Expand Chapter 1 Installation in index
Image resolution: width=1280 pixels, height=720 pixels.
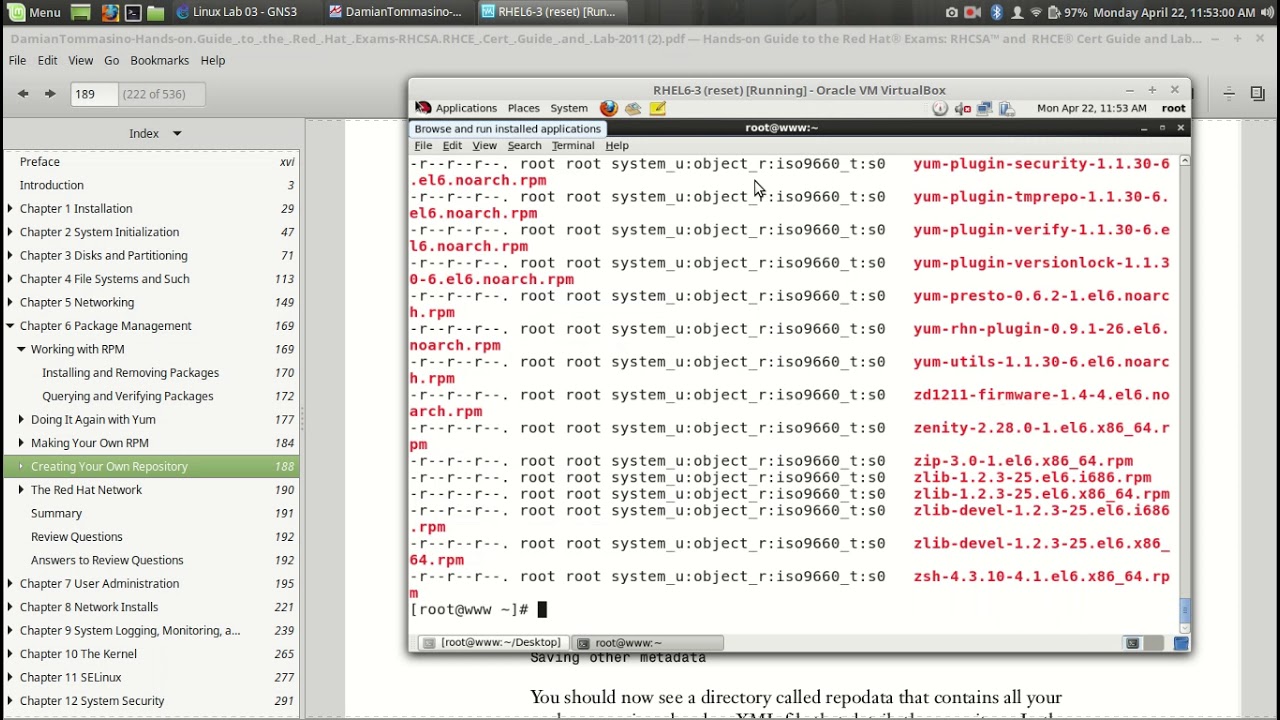(x=10, y=208)
